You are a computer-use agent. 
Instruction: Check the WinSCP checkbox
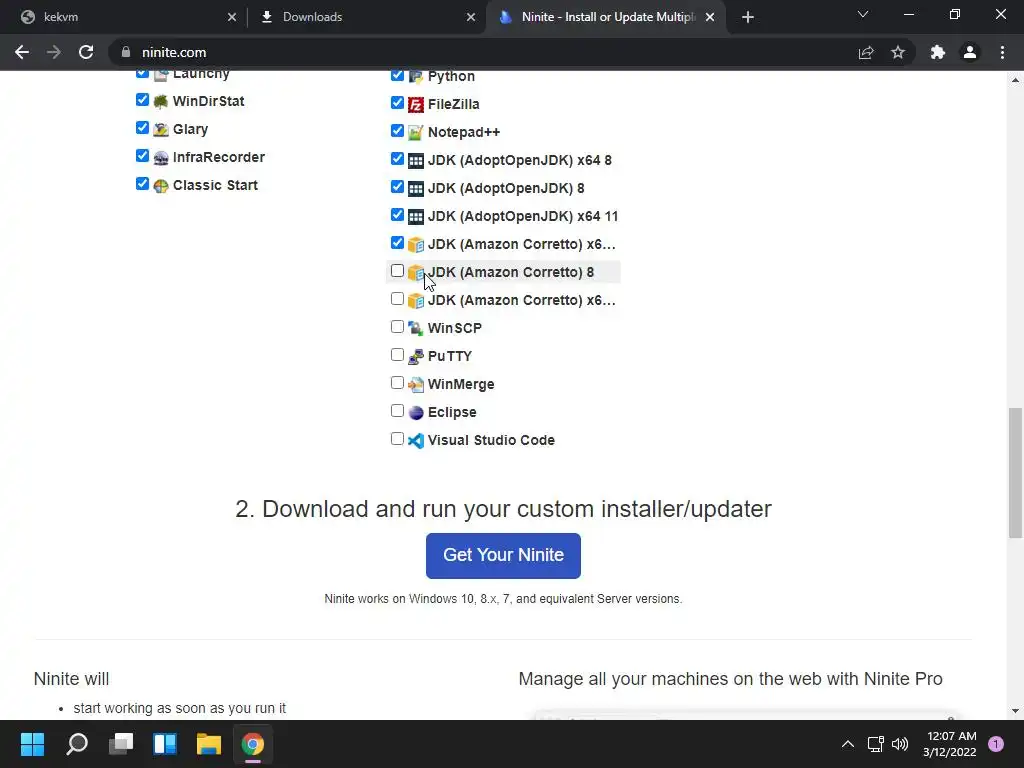pos(397,327)
